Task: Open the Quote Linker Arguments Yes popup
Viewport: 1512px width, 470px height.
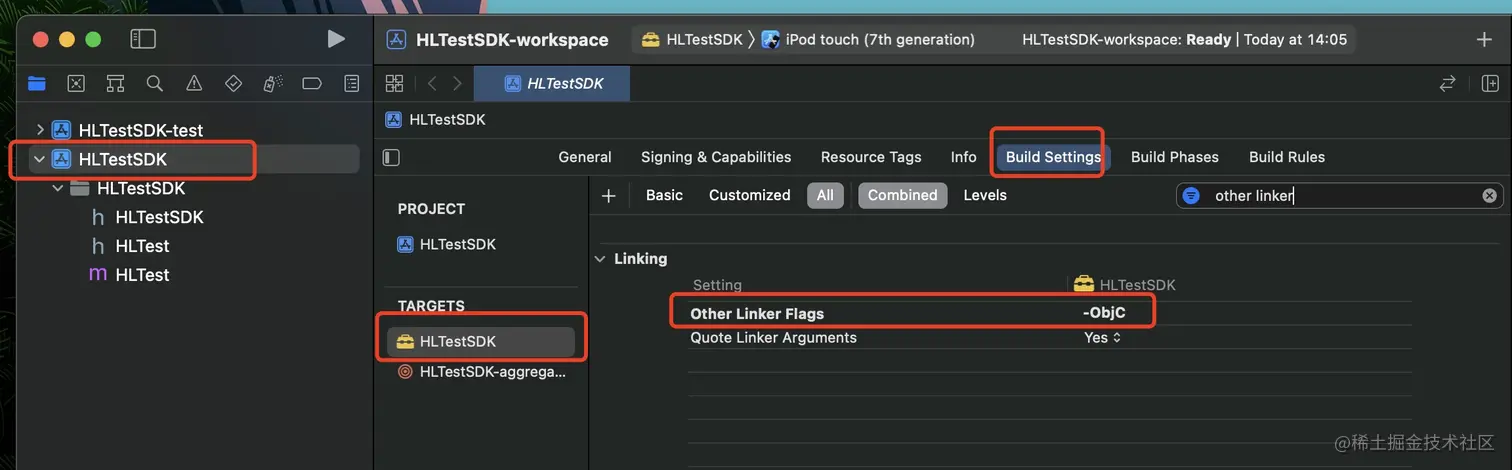Action: pos(1102,338)
